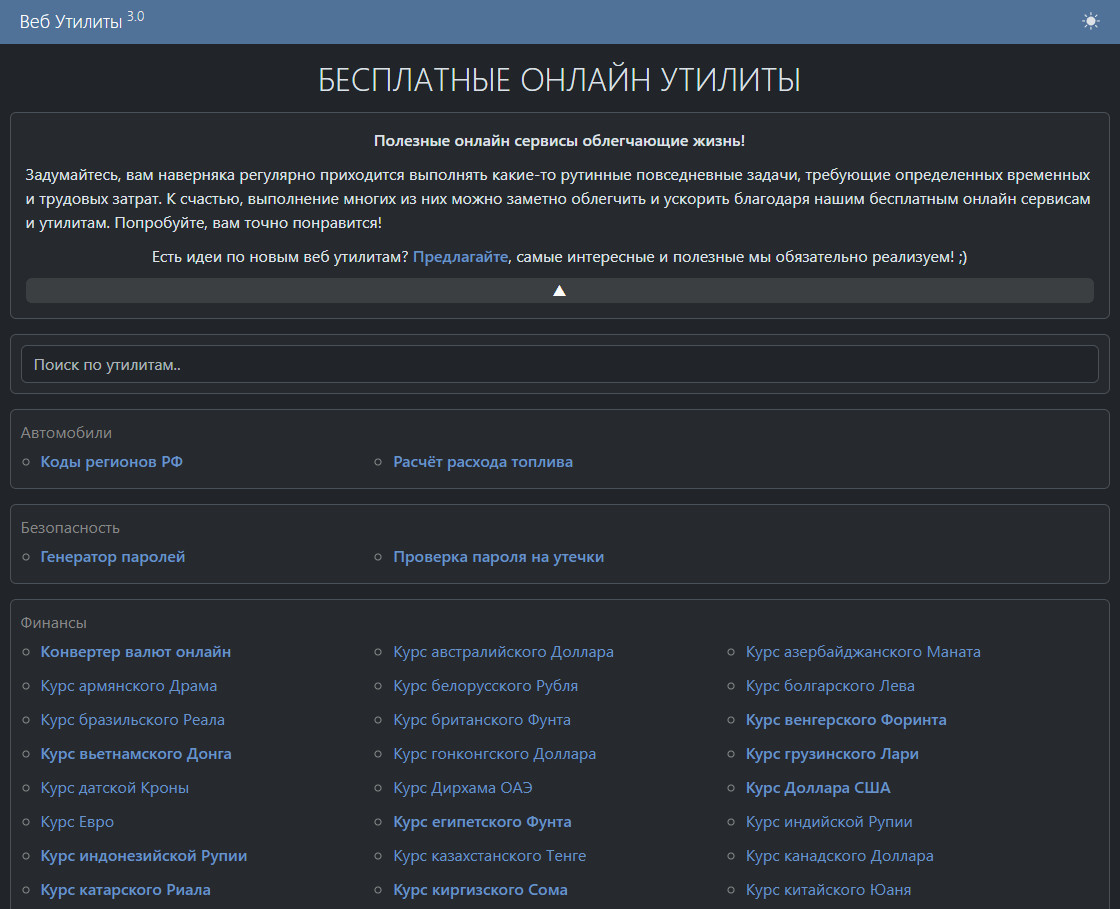1120x909 pixels.
Task: Open Курс индонезийской Рупии
Action: (x=144, y=855)
